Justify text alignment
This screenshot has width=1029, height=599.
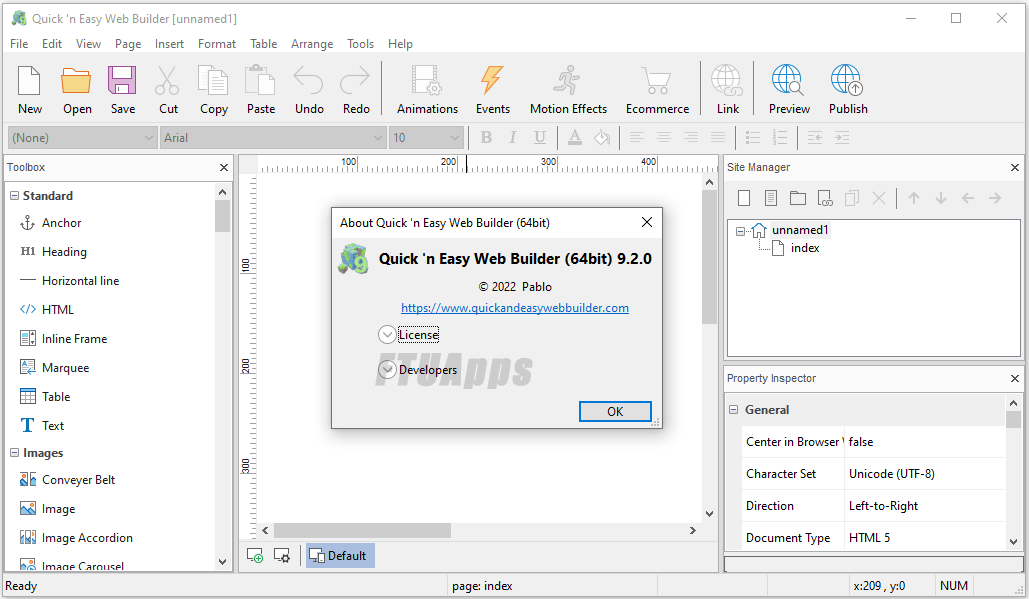pos(718,137)
